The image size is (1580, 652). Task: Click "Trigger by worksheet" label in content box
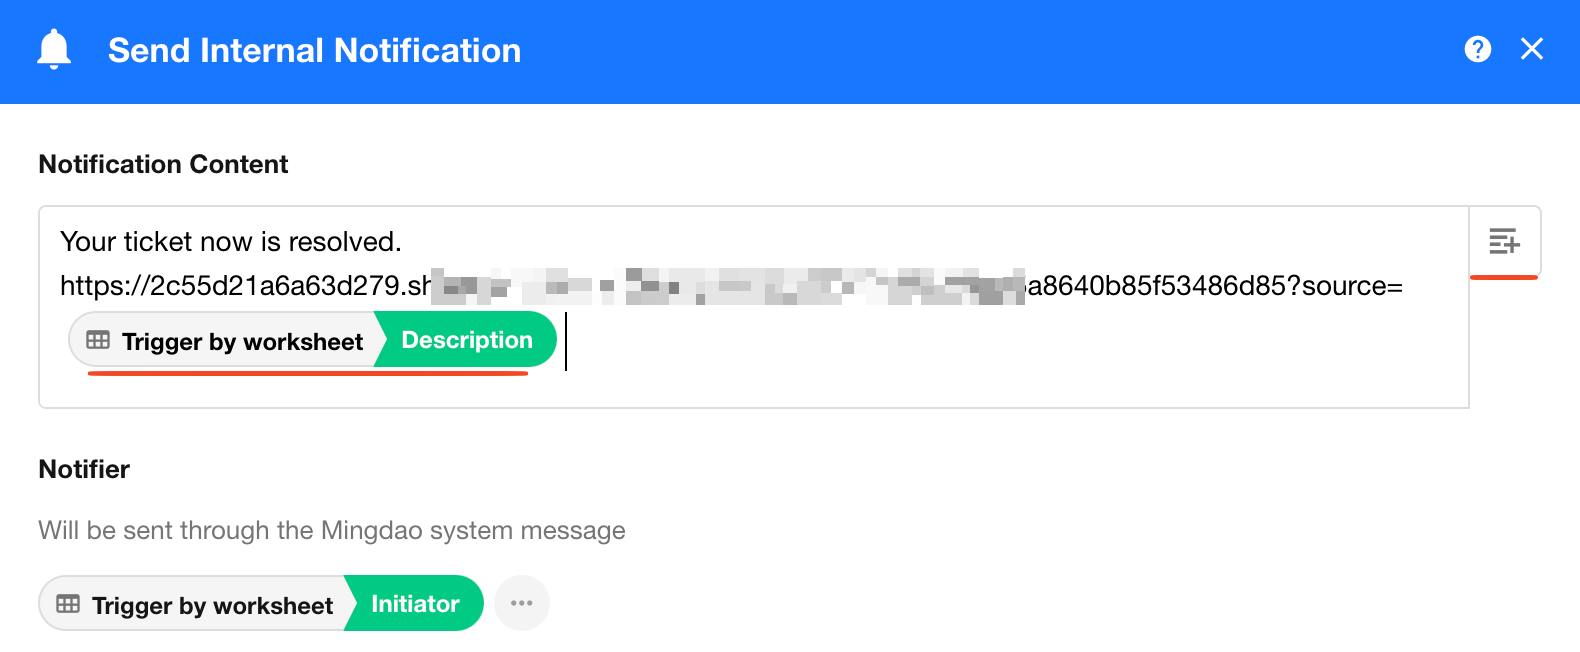(x=242, y=341)
